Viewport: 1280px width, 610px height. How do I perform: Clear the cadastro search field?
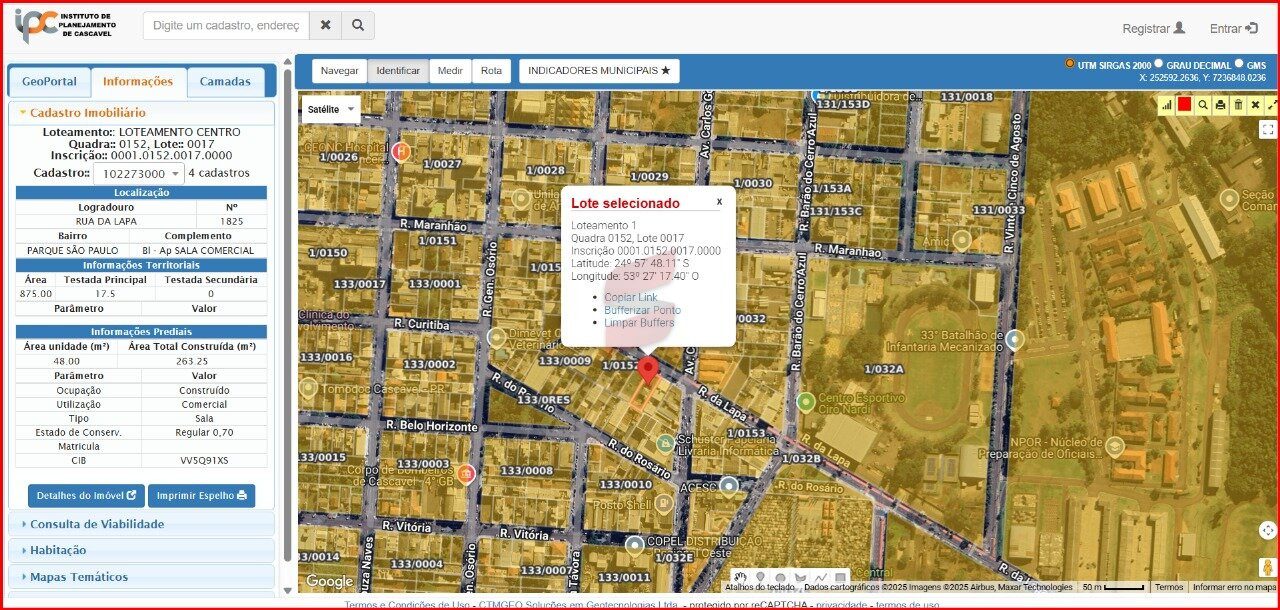tap(325, 26)
